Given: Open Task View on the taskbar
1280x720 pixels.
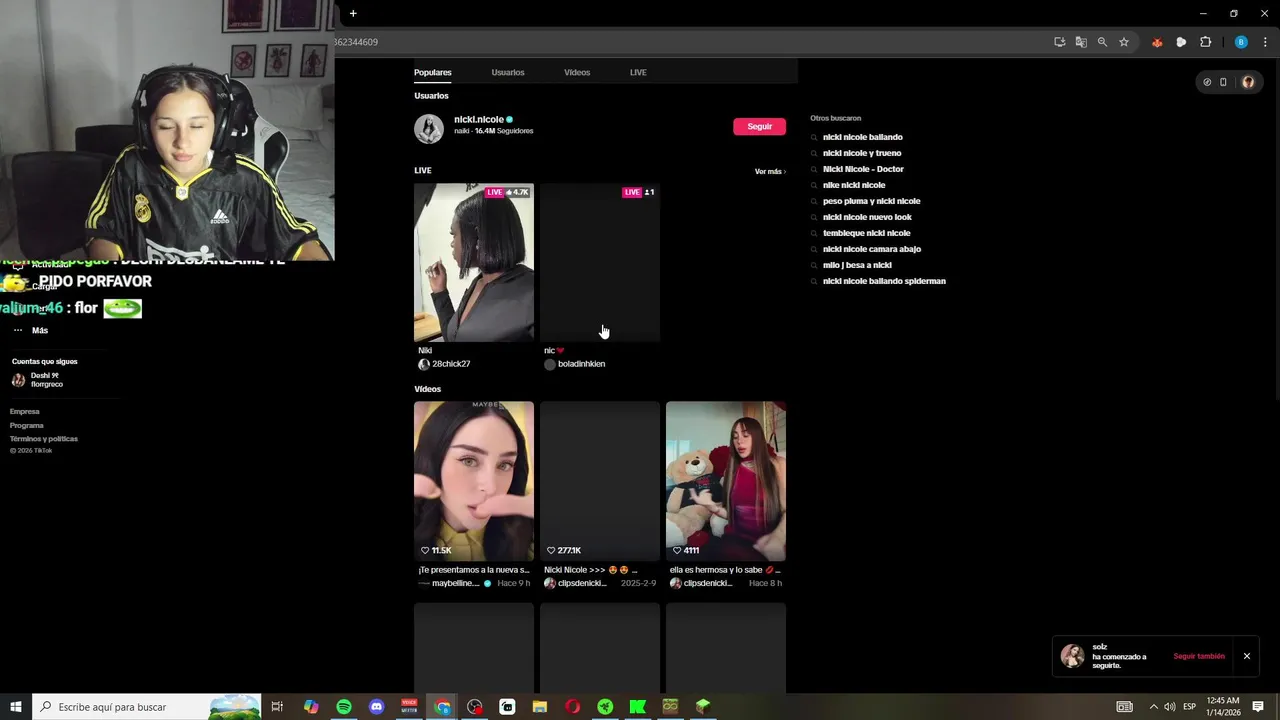Looking at the screenshot, I should click(278, 707).
